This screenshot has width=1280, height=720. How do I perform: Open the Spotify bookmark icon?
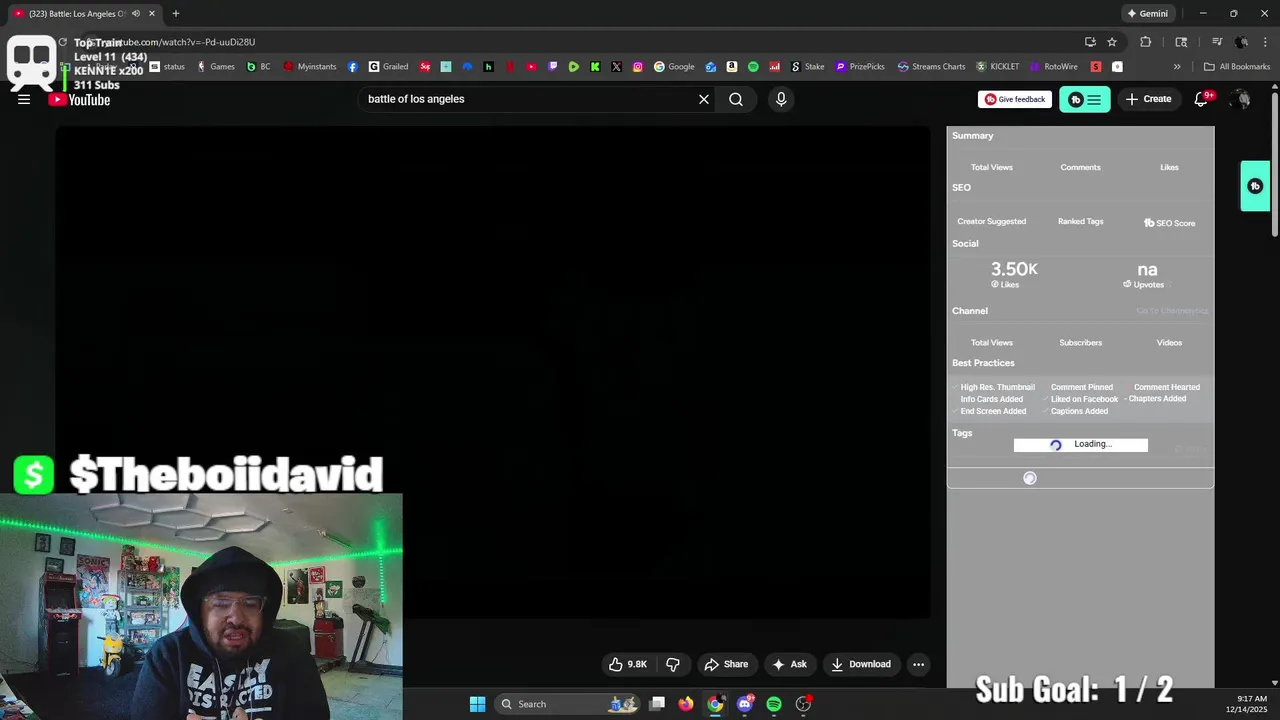click(x=753, y=67)
